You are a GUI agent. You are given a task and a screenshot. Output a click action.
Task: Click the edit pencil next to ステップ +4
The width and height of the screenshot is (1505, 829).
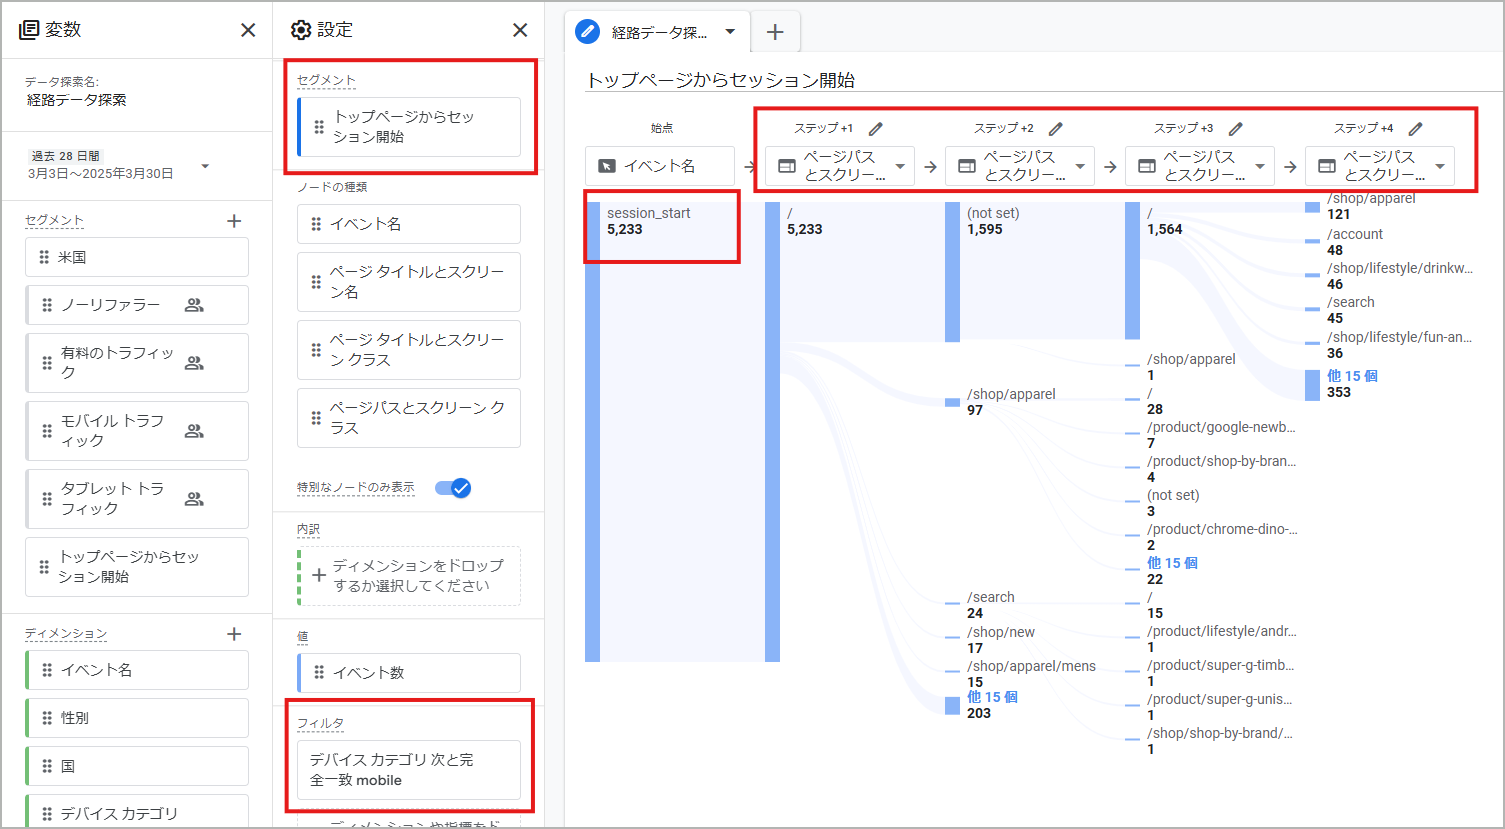(1416, 129)
